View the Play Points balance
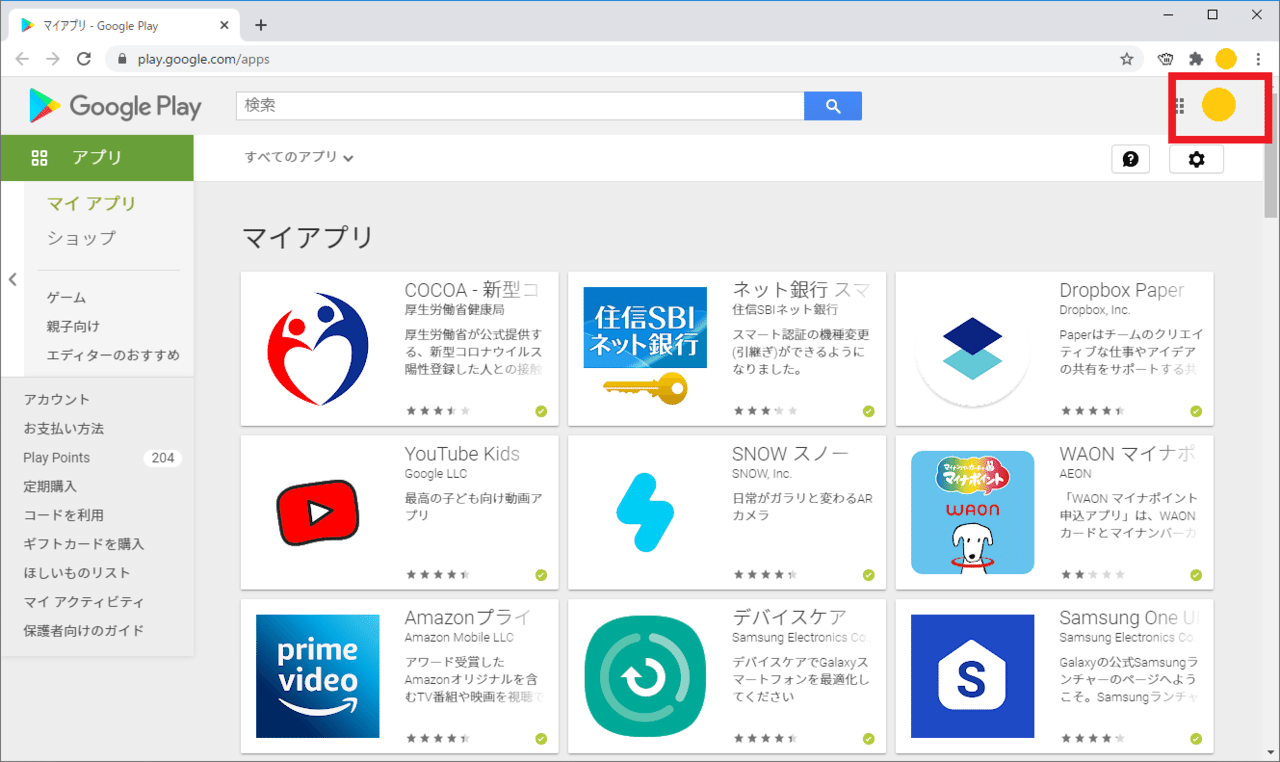 click(56, 457)
